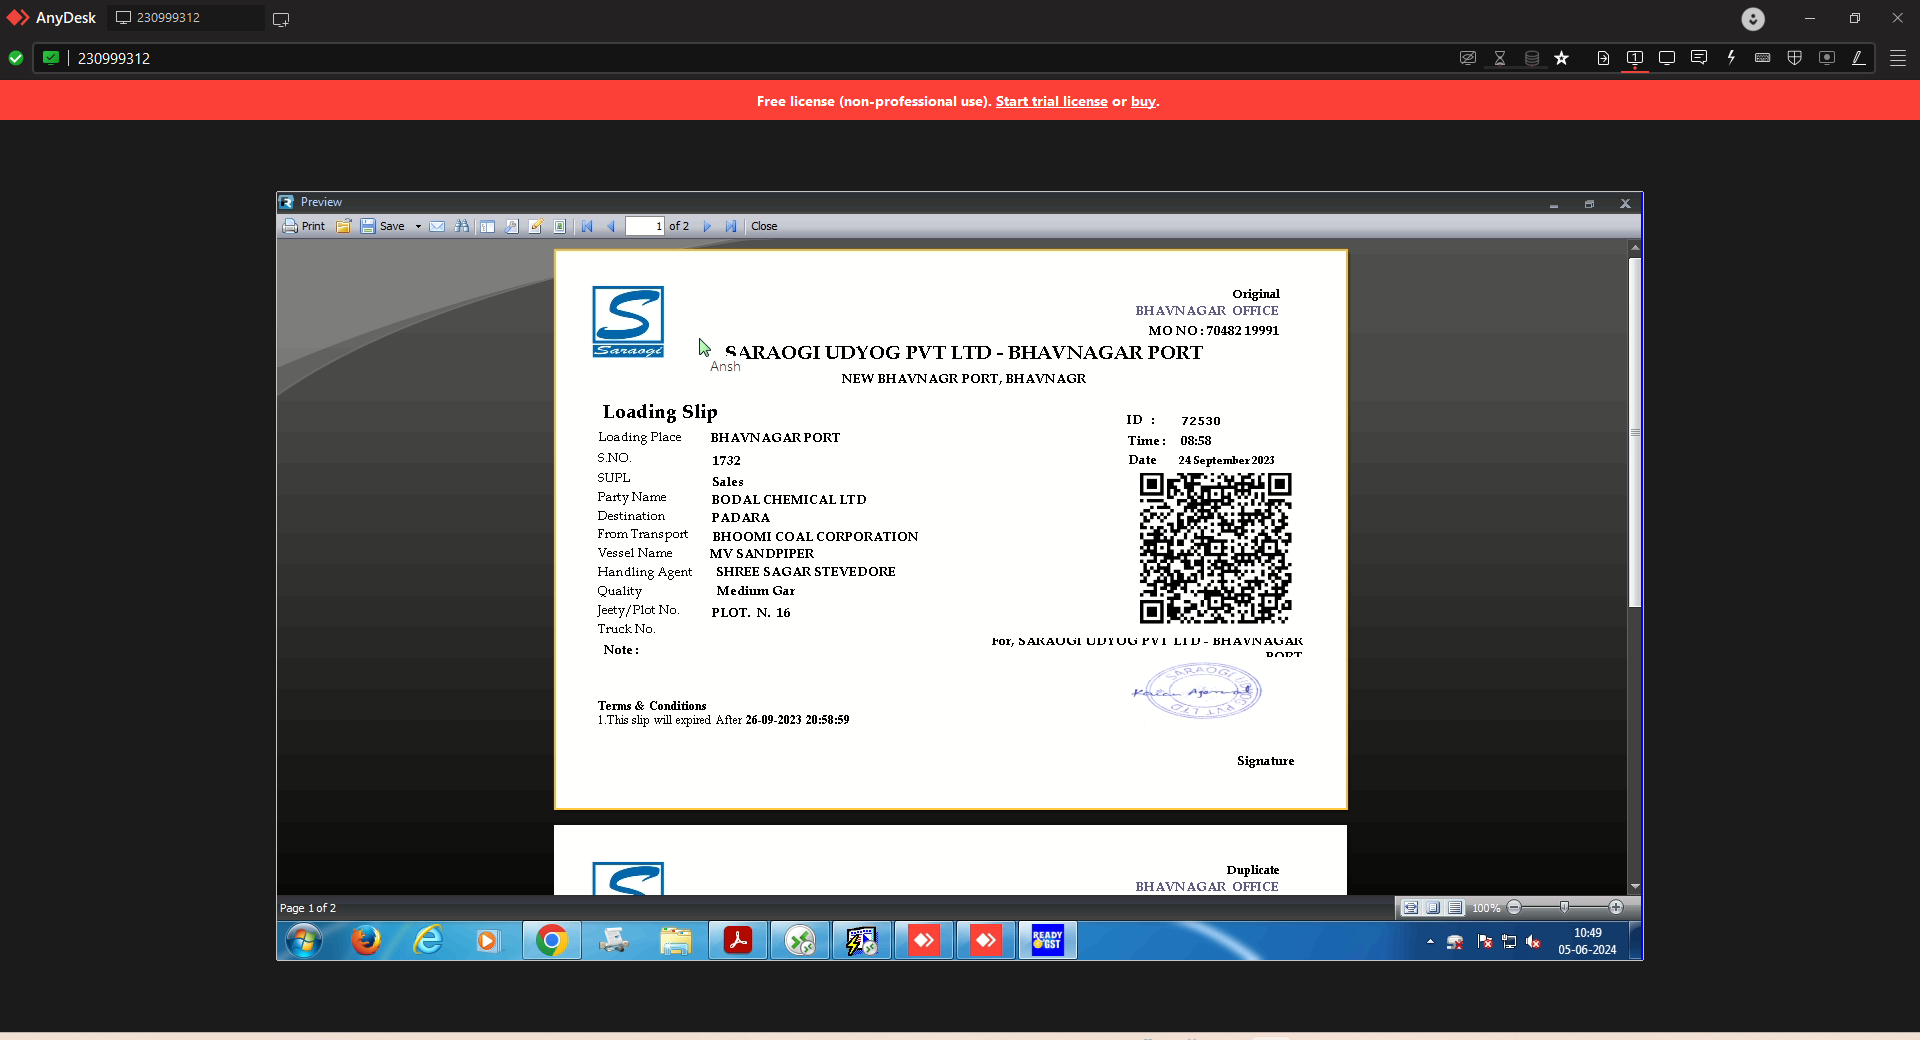
Task: Expand the Save dropdown arrow
Action: click(418, 226)
